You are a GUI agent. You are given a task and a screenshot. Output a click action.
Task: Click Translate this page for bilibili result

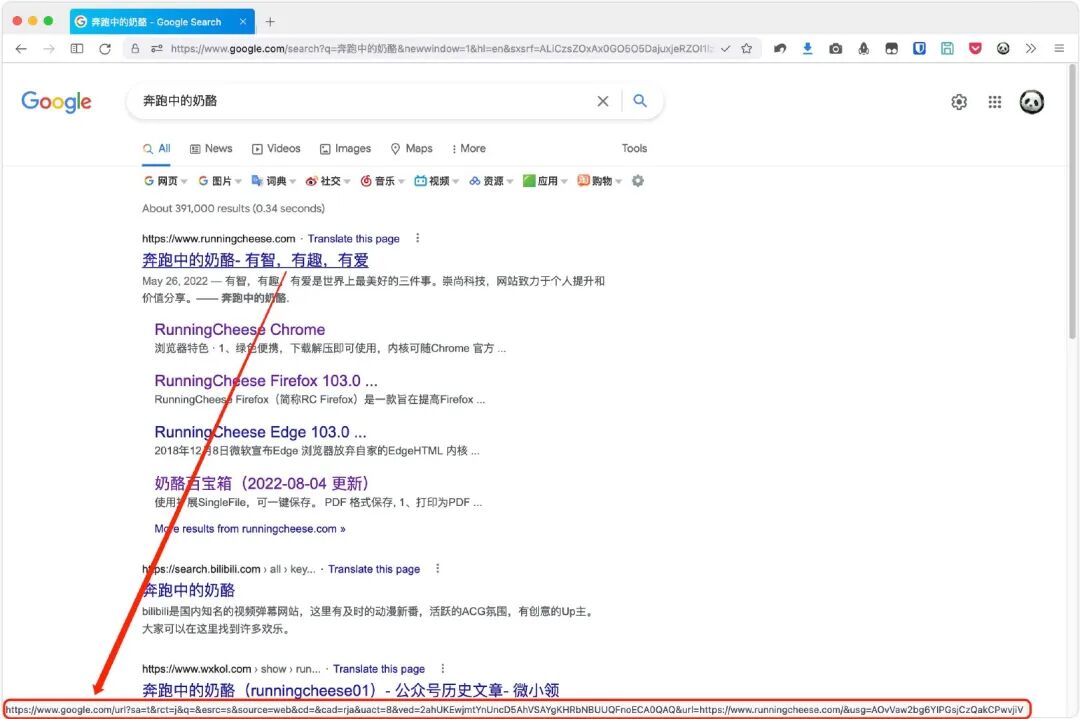point(374,570)
